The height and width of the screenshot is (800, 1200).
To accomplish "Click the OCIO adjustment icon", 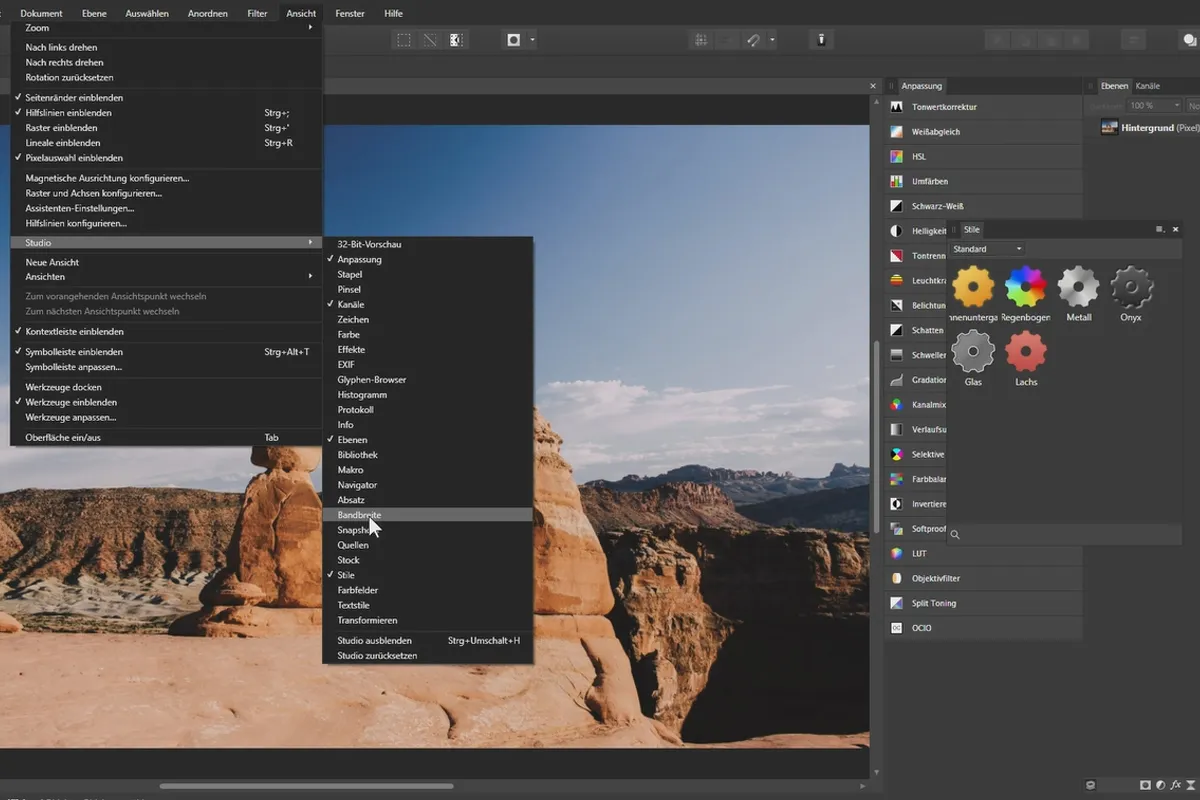I will [897, 628].
